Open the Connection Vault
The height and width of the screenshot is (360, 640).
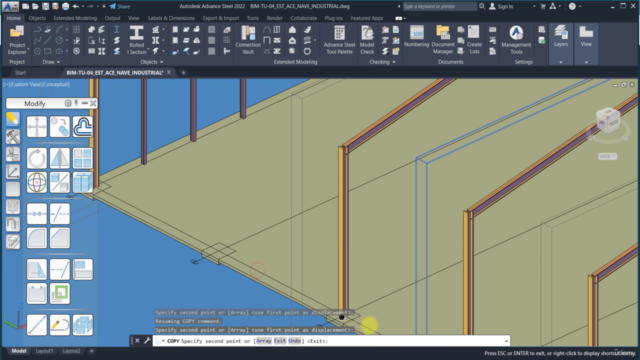[x=248, y=40]
